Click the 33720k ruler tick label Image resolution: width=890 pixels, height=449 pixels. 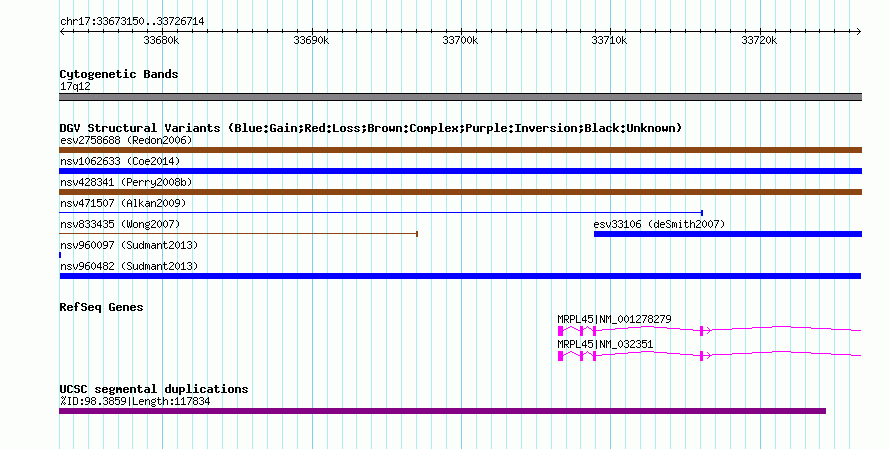point(759,40)
